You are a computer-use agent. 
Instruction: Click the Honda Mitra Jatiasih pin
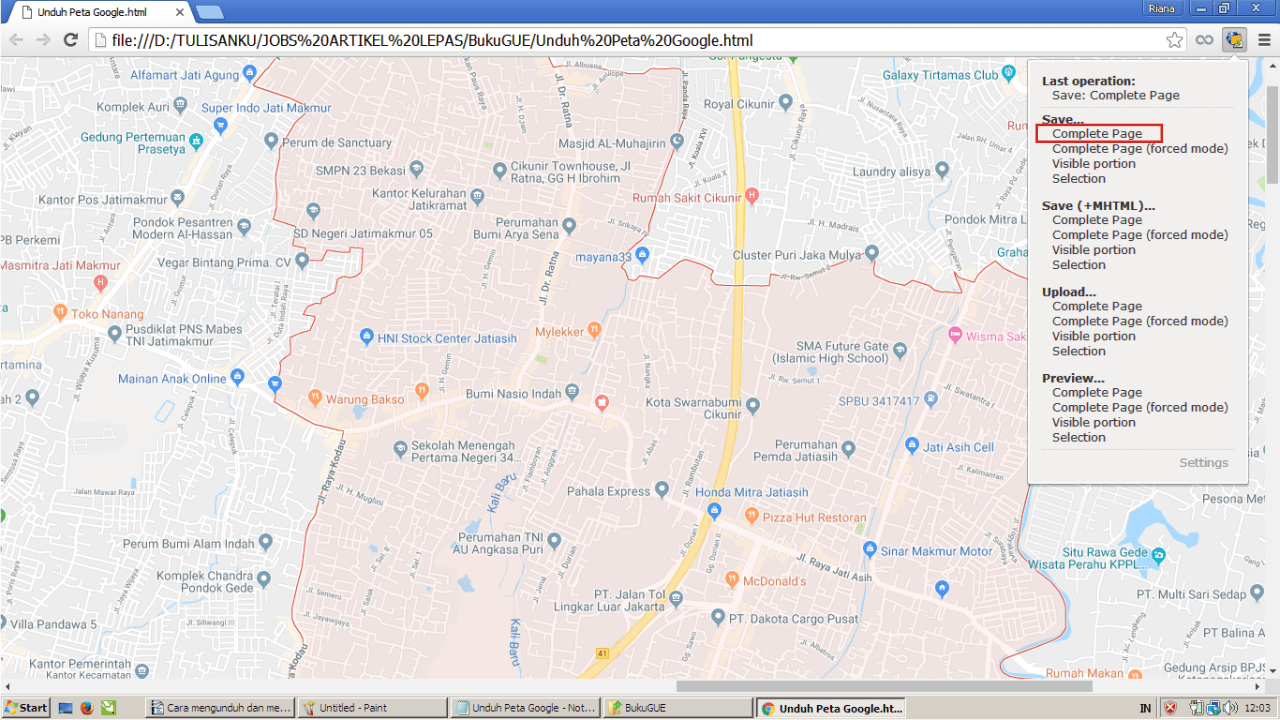pos(713,511)
